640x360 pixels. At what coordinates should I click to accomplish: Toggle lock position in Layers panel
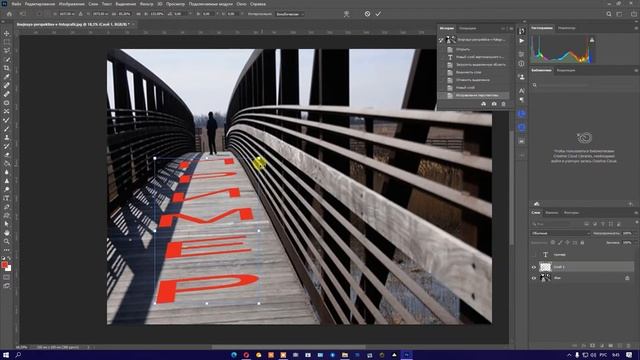(567, 242)
